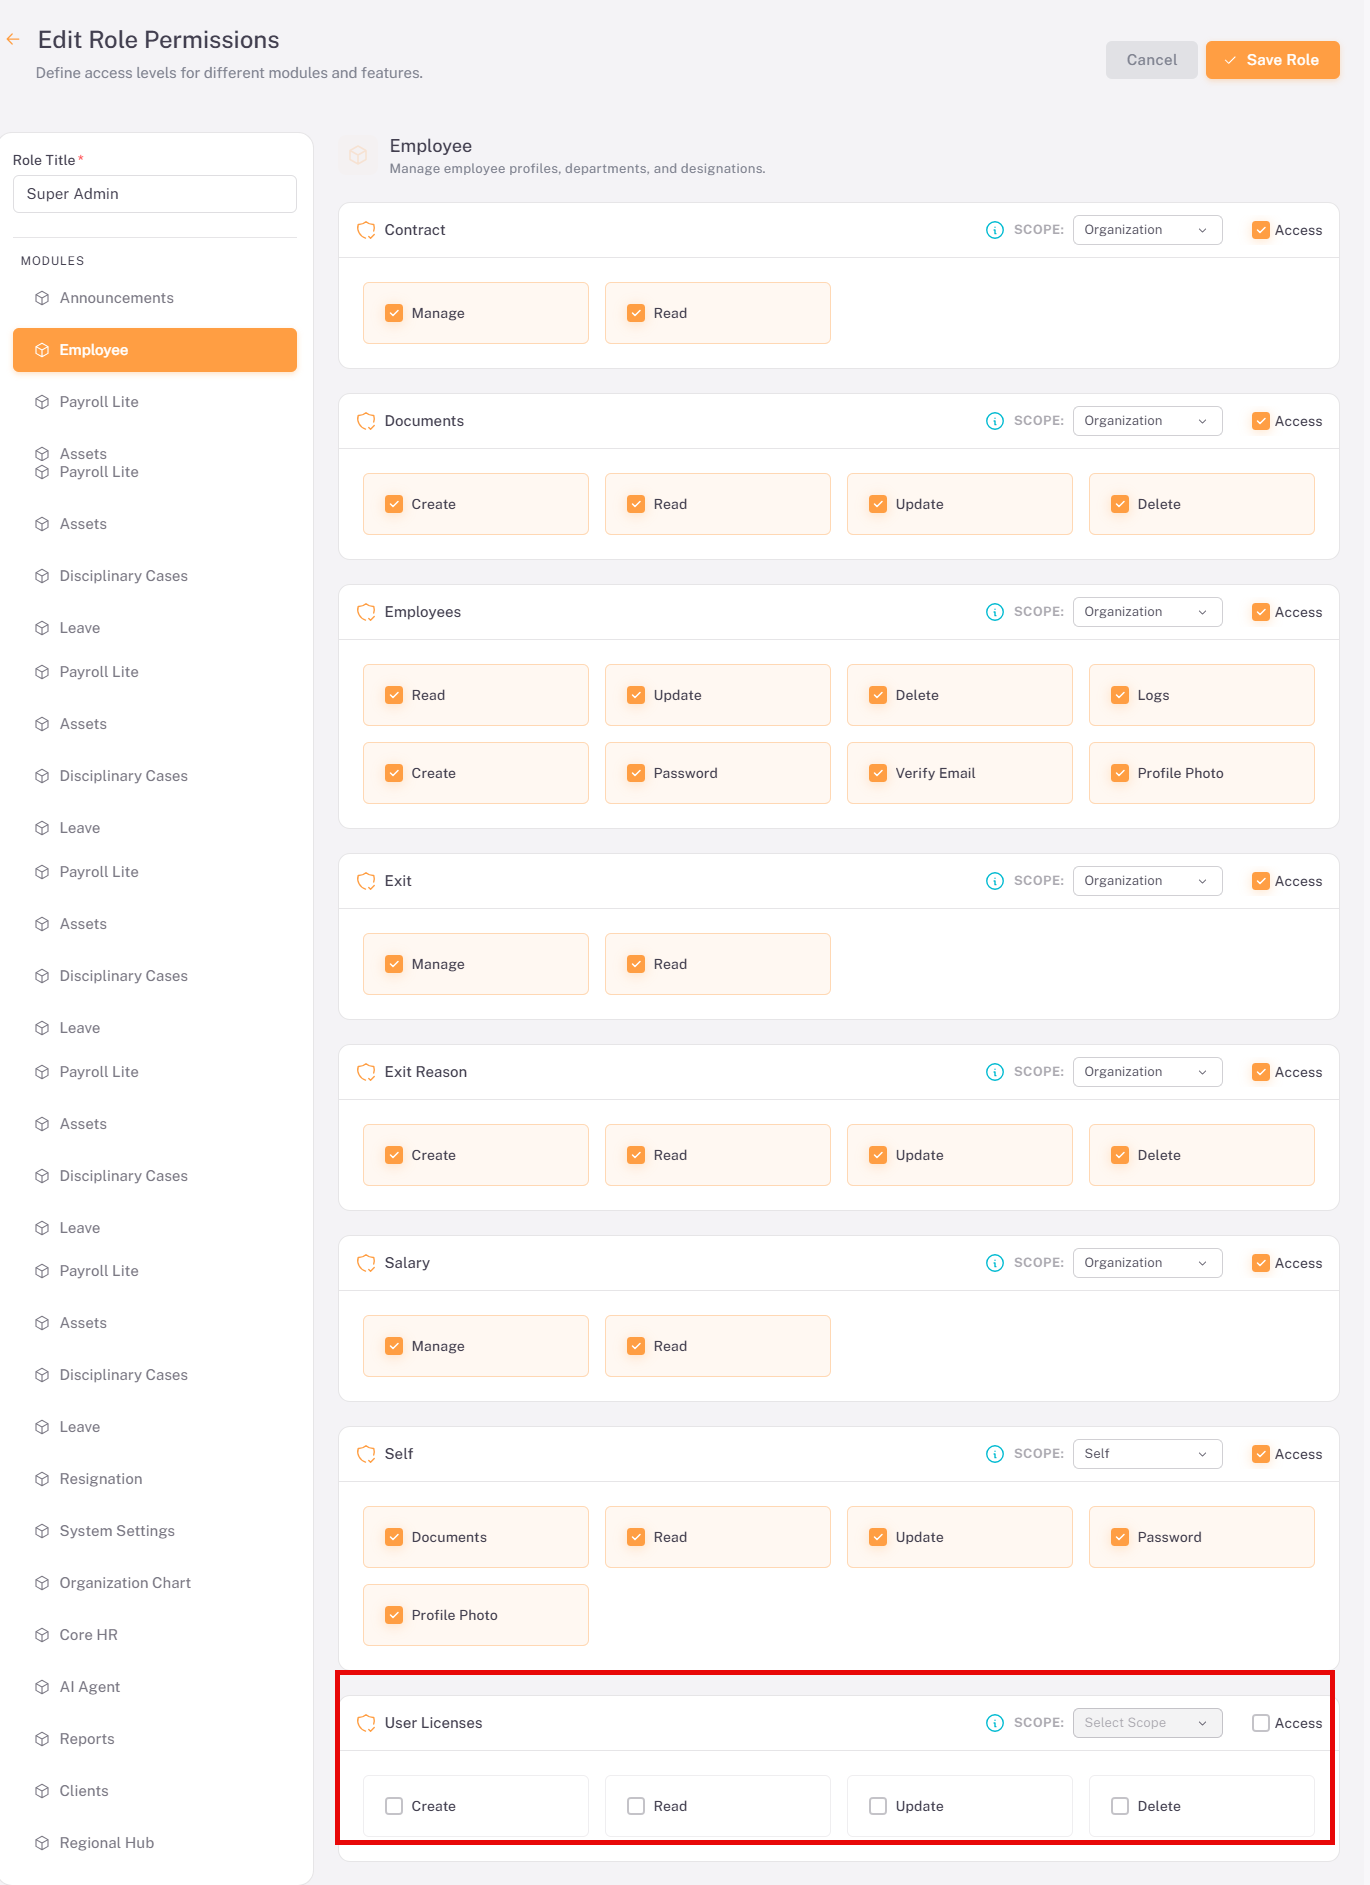The width and height of the screenshot is (1370, 1885).
Task: Uncheck the Employees Password permission
Action: click(x=636, y=773)
